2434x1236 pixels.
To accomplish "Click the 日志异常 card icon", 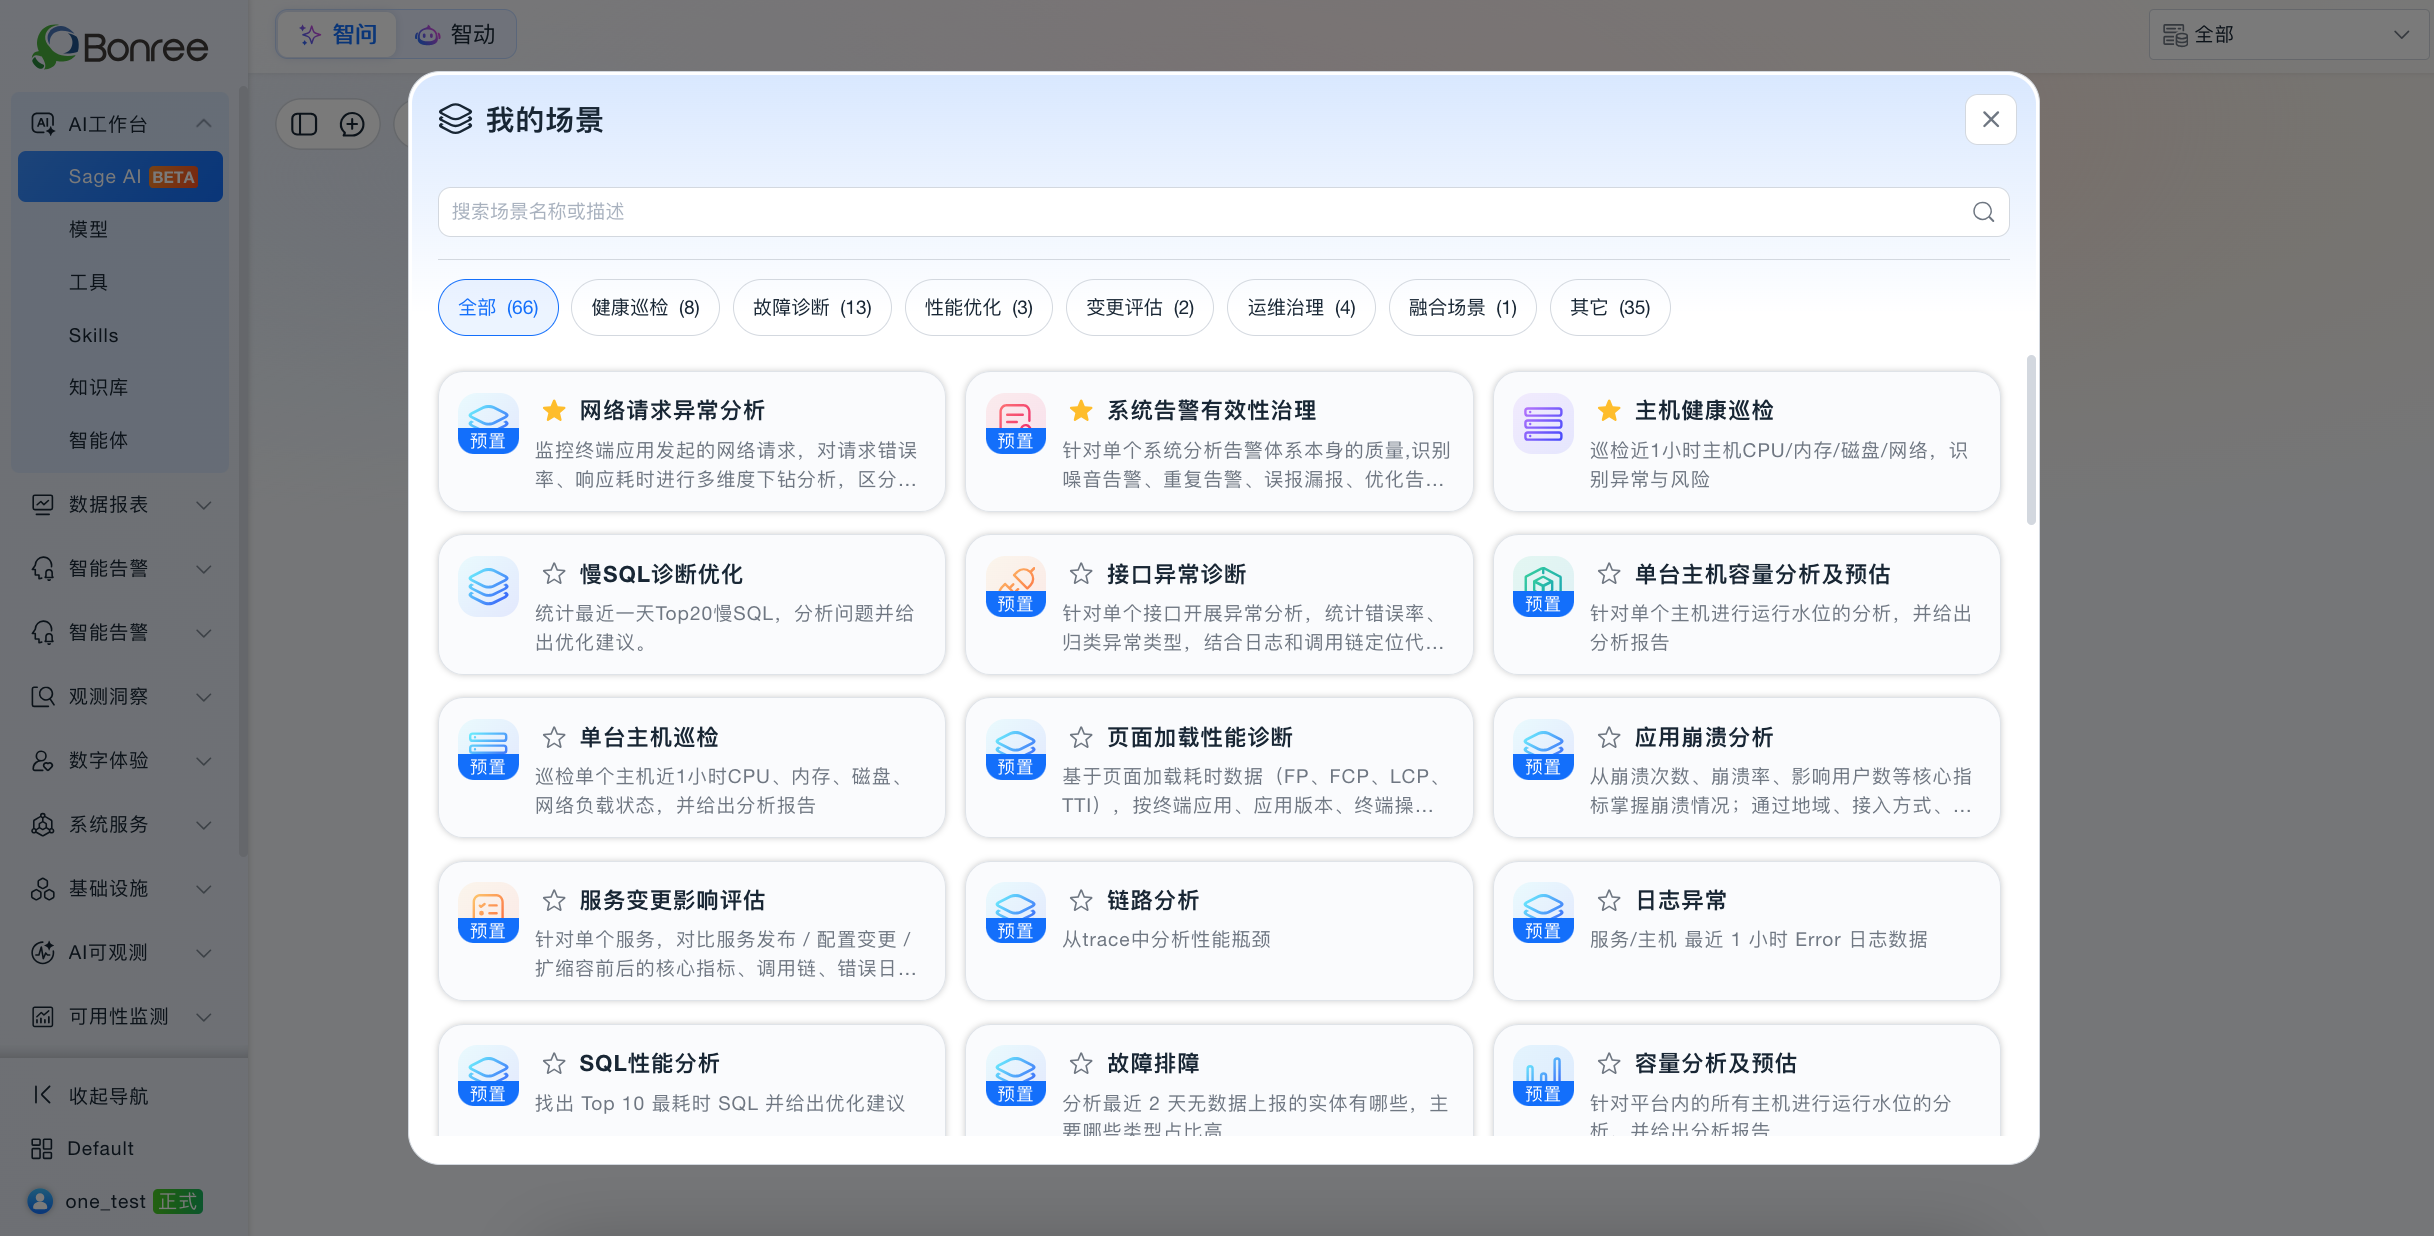I will (1543, 912).
